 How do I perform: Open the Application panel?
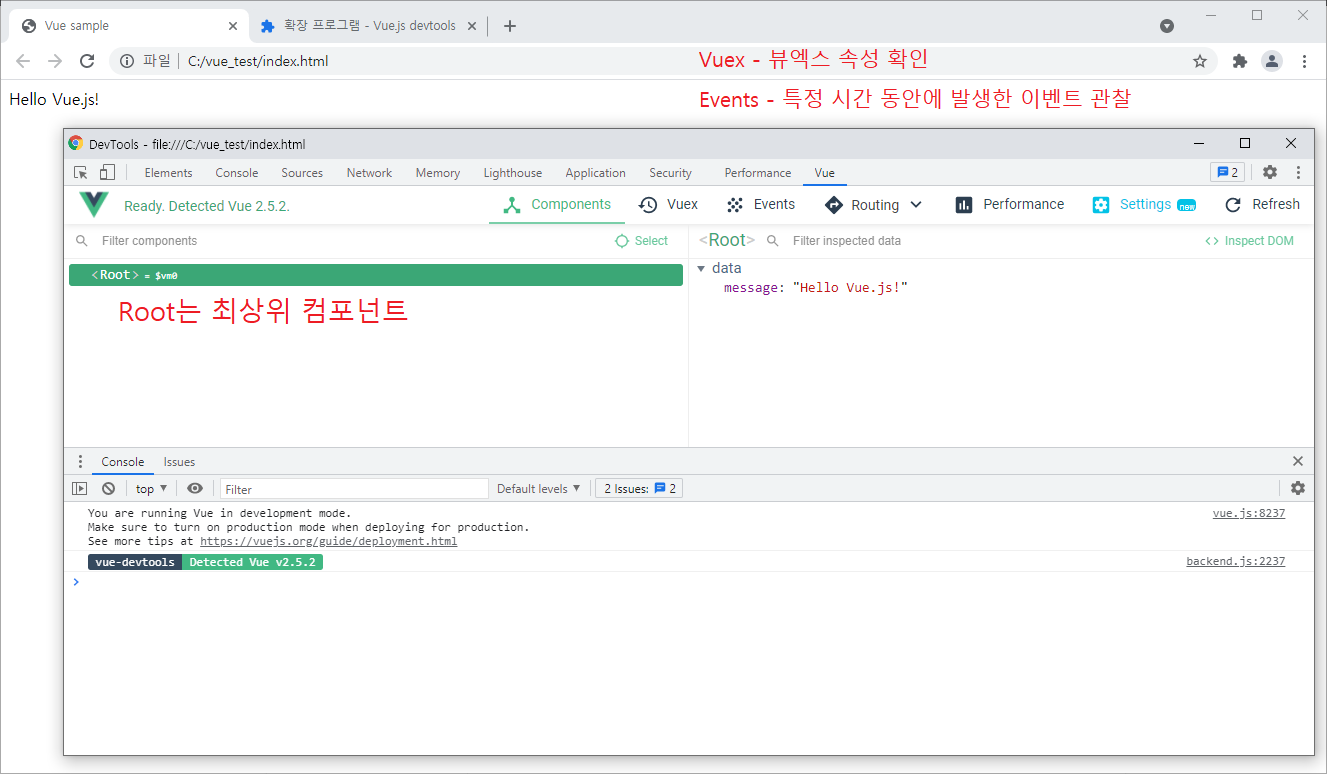(596, 173)
